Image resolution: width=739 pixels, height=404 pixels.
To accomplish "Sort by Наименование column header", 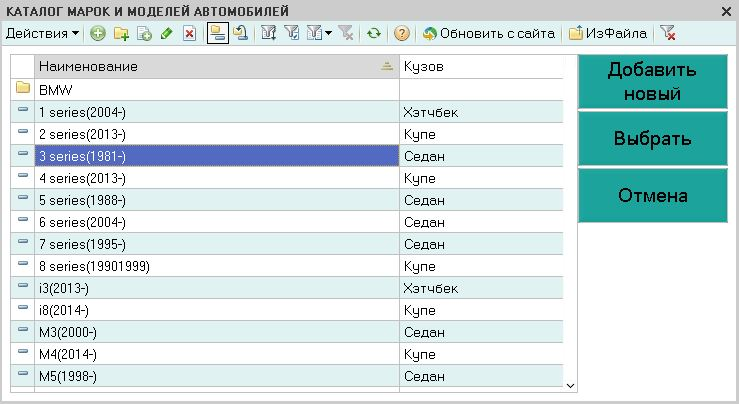I will pyautogui.click(x=217, y=66).
